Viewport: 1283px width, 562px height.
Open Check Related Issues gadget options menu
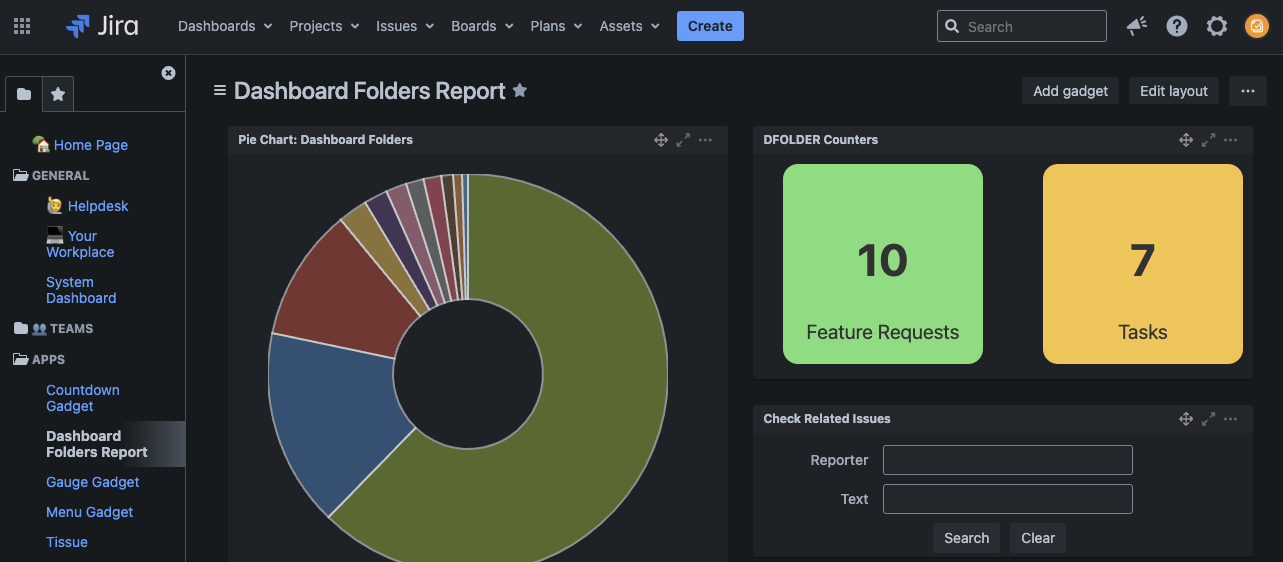point(1231,419)
